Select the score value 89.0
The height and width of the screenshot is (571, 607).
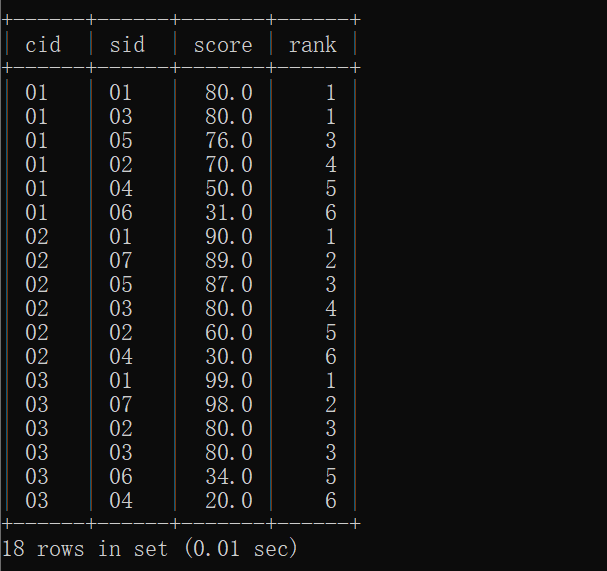(229, 261)
